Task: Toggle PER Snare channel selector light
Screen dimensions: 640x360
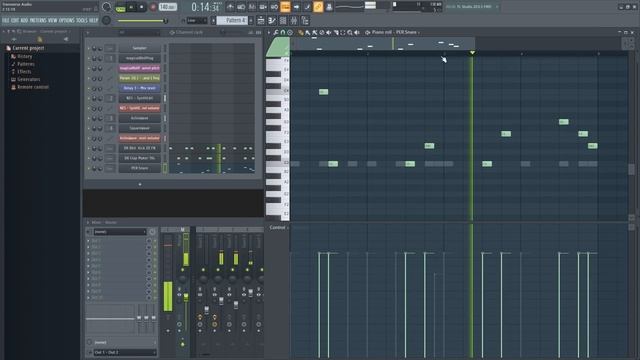Action: [165, 168]
